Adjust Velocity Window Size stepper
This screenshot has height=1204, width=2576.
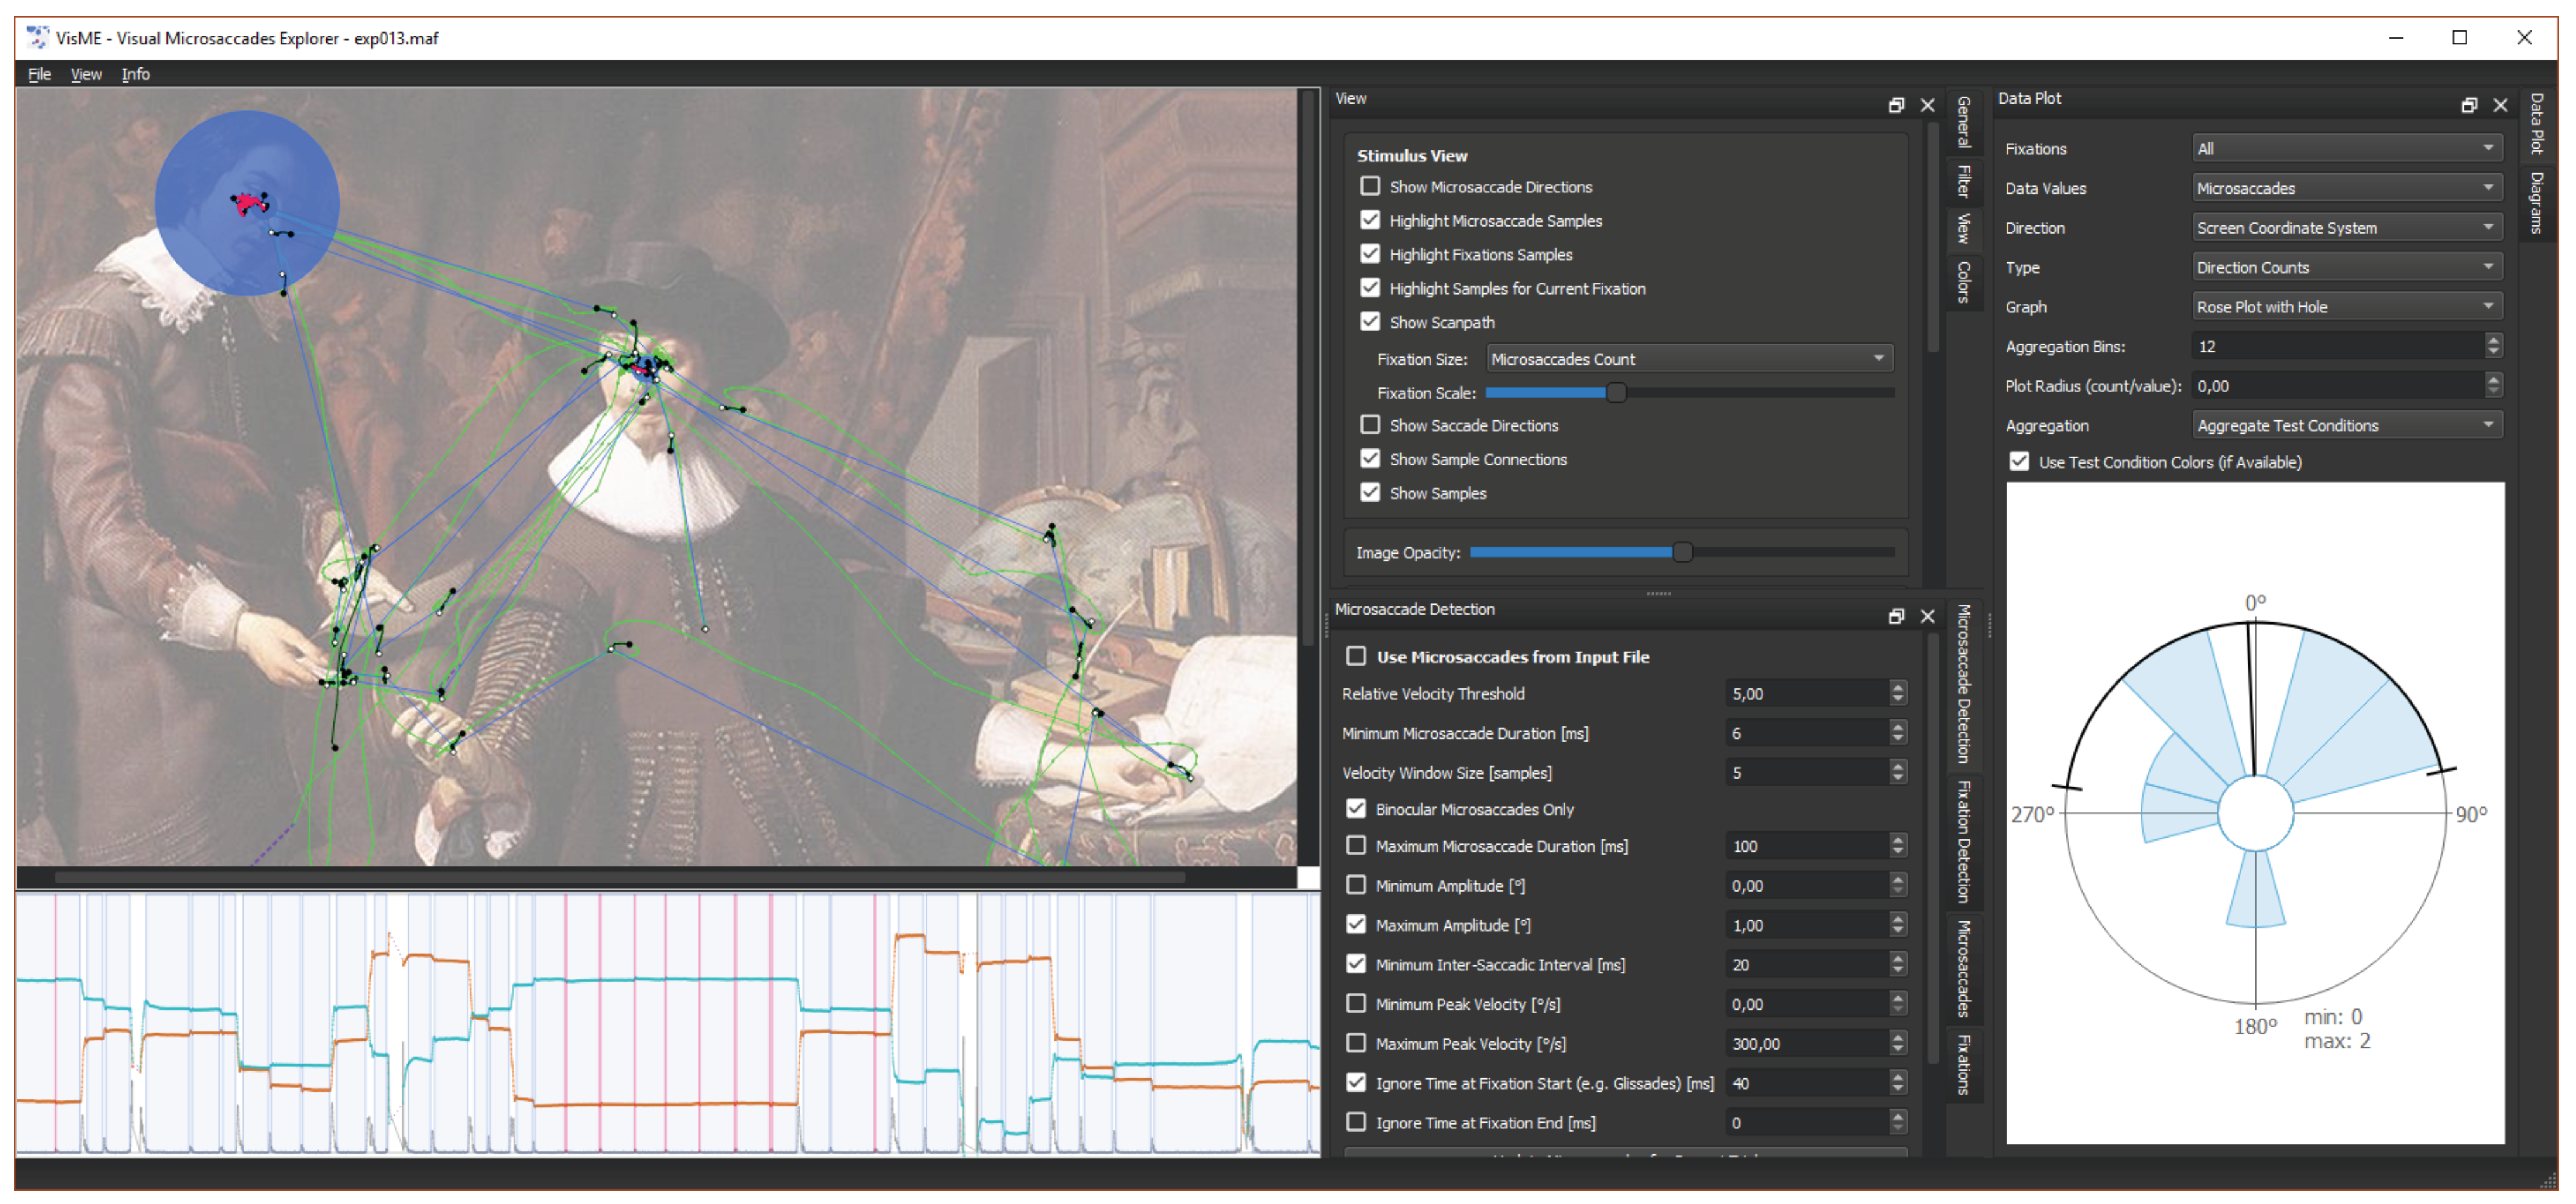click(x=1898, y=772)
